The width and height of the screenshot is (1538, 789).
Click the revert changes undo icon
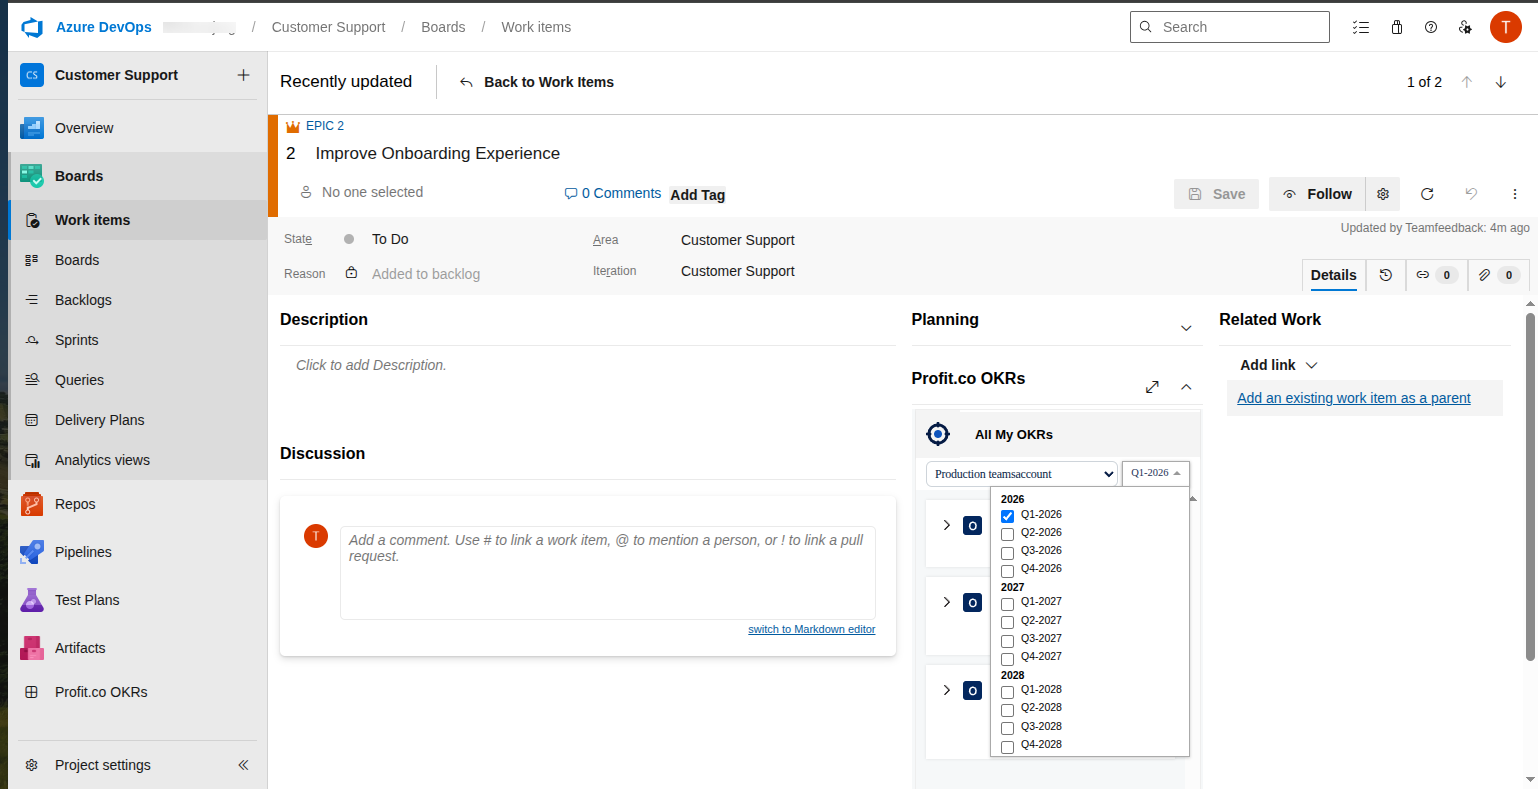[1471, 194]
